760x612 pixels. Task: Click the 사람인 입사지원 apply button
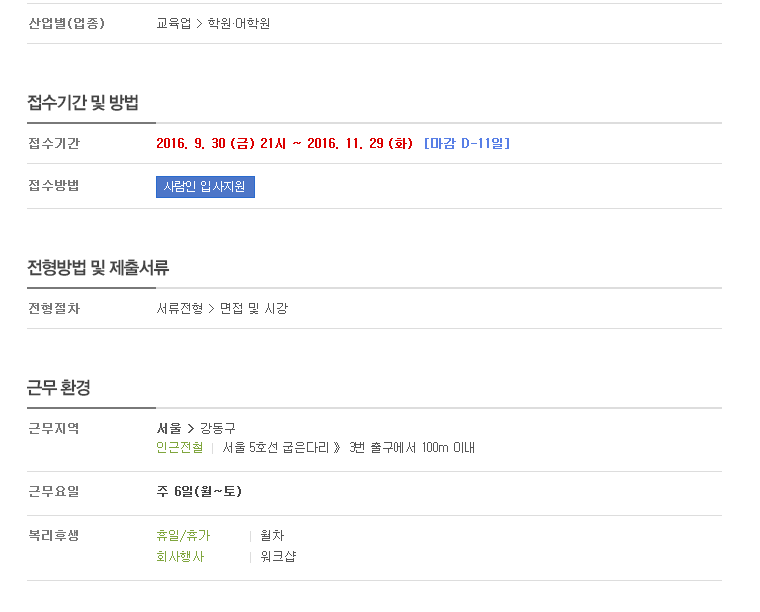205,187
